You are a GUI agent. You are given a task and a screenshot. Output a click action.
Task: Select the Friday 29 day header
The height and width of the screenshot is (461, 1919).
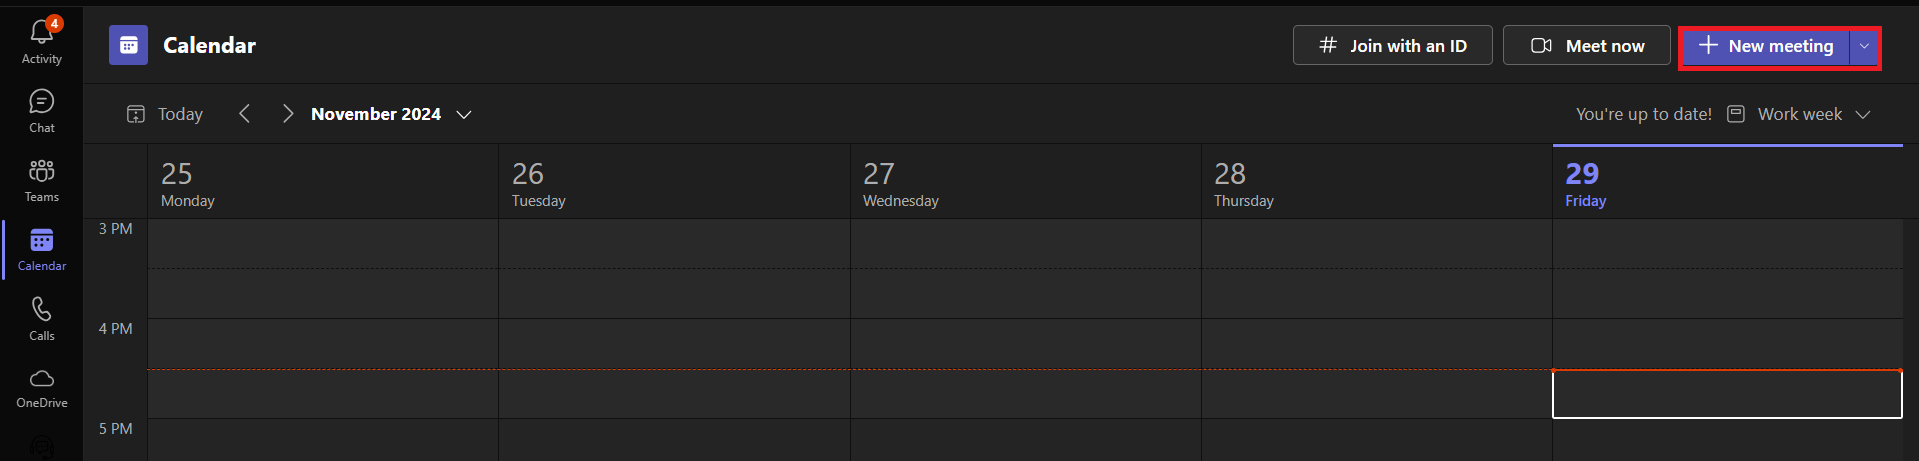point(1727,183)
